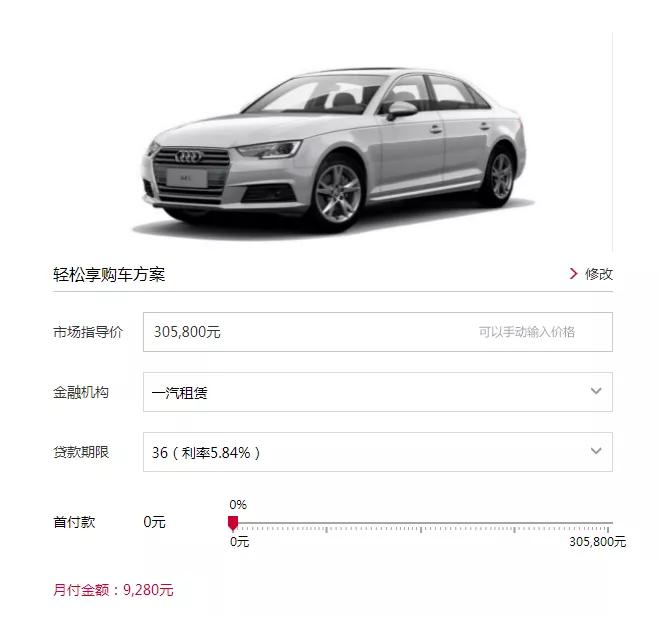This screenshot has height=617, width=660.
Task: Select the 月付金额:9,280元 text
Action: point(113,590)
